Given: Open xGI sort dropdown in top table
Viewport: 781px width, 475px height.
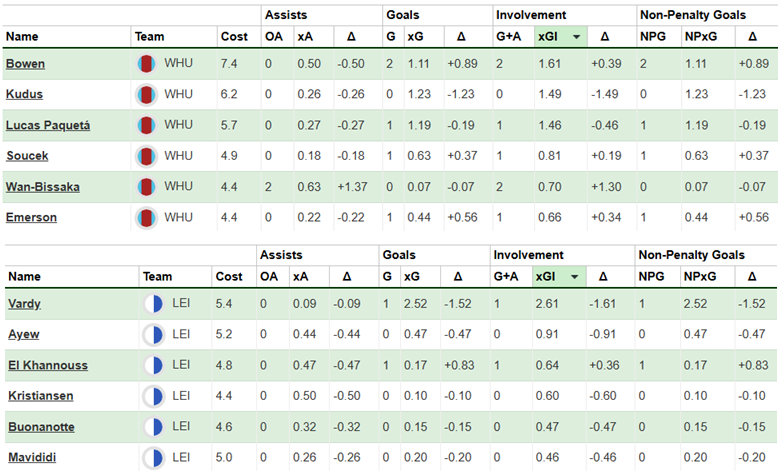Looking at the screenshot, I should tap(577, 37).
